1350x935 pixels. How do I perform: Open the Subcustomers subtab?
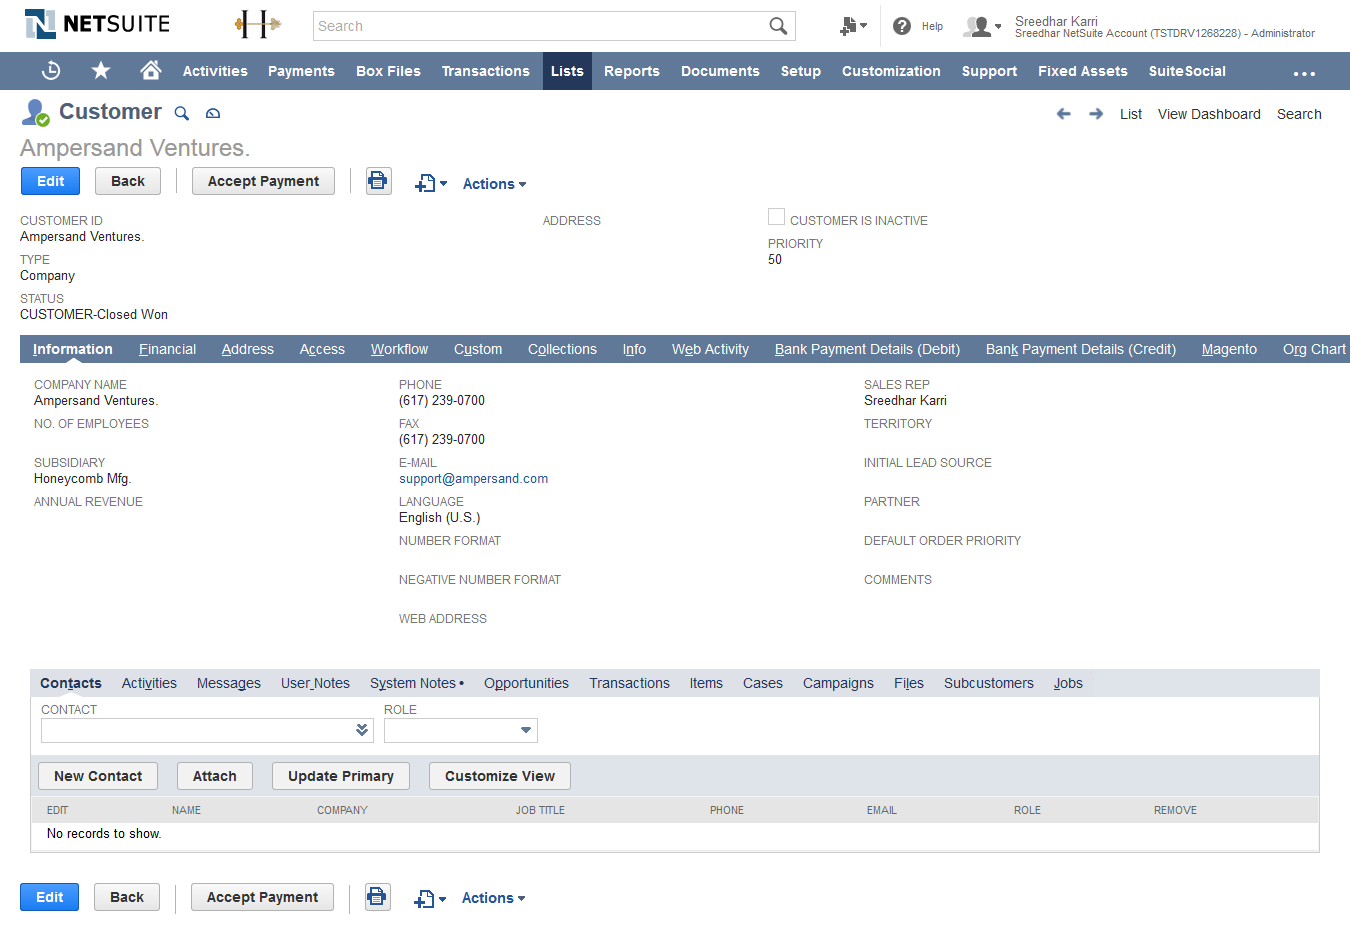989,683
